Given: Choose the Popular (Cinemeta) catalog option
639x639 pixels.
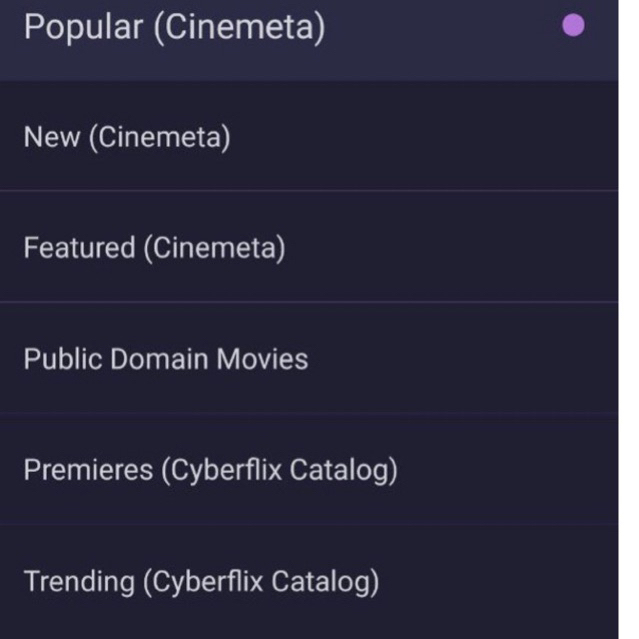Looking at the screenshot, I should click(174, 28).
